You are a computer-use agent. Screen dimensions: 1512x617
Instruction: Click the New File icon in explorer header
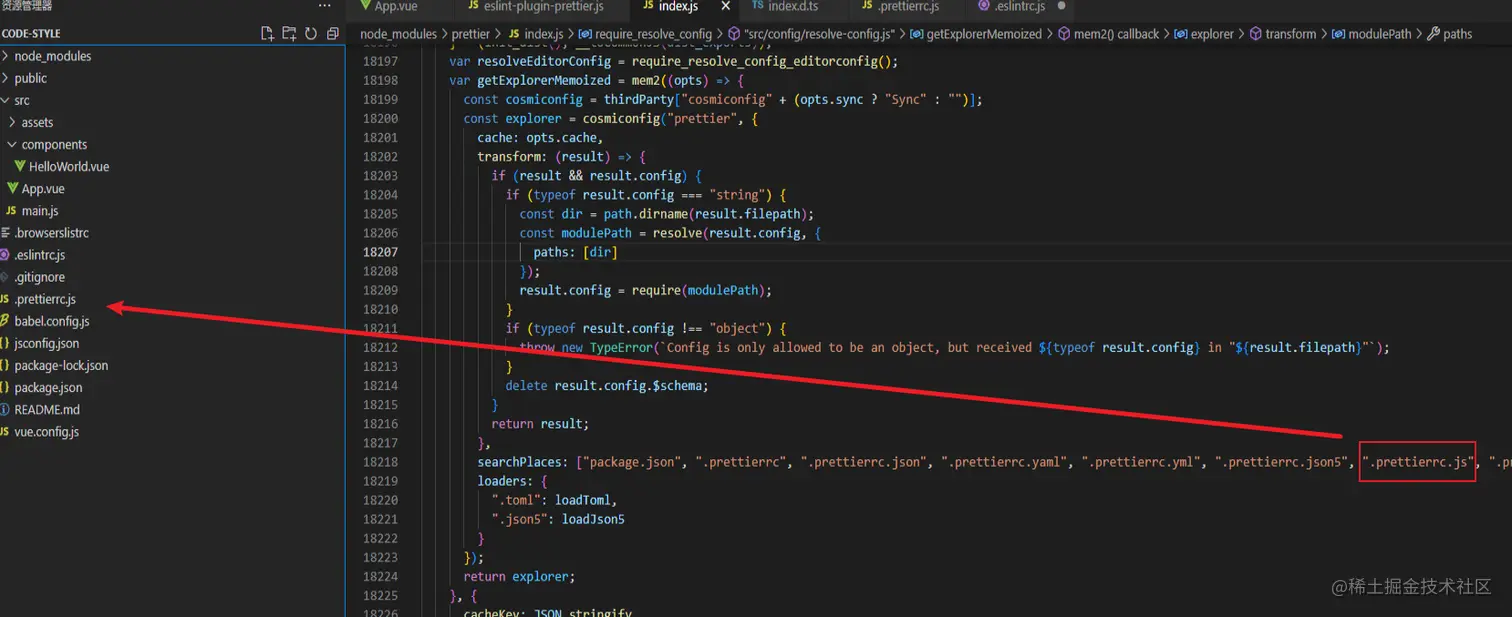(x=267, y=34)
